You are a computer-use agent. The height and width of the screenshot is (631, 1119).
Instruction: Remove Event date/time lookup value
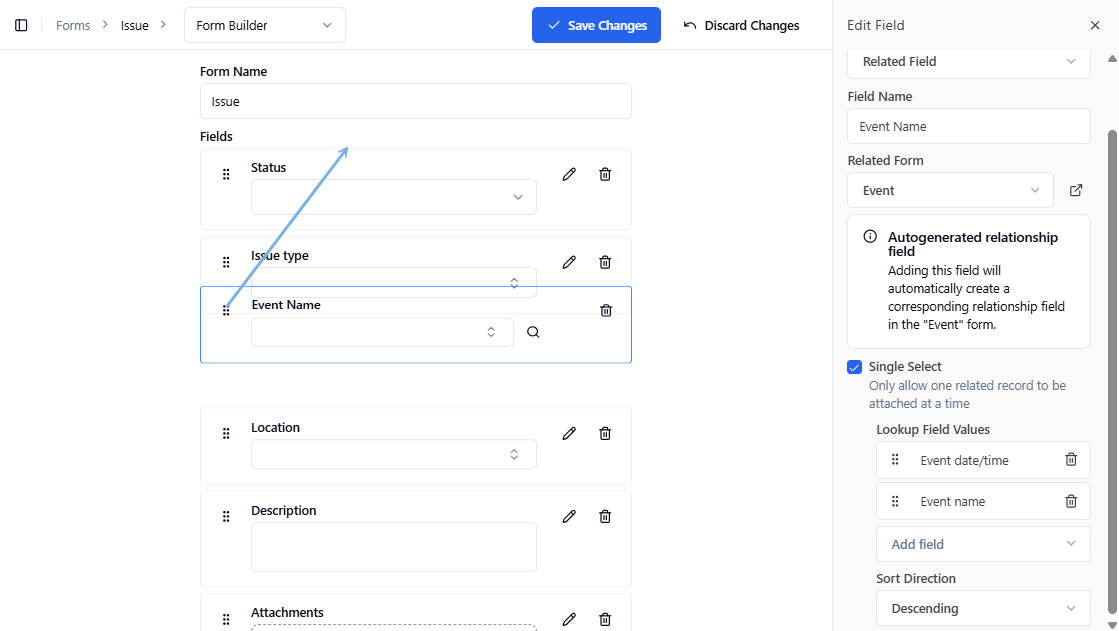[1071, 460]
